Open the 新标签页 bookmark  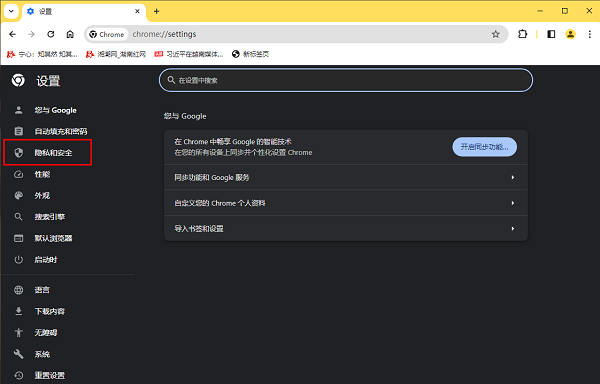pos(251,54)
